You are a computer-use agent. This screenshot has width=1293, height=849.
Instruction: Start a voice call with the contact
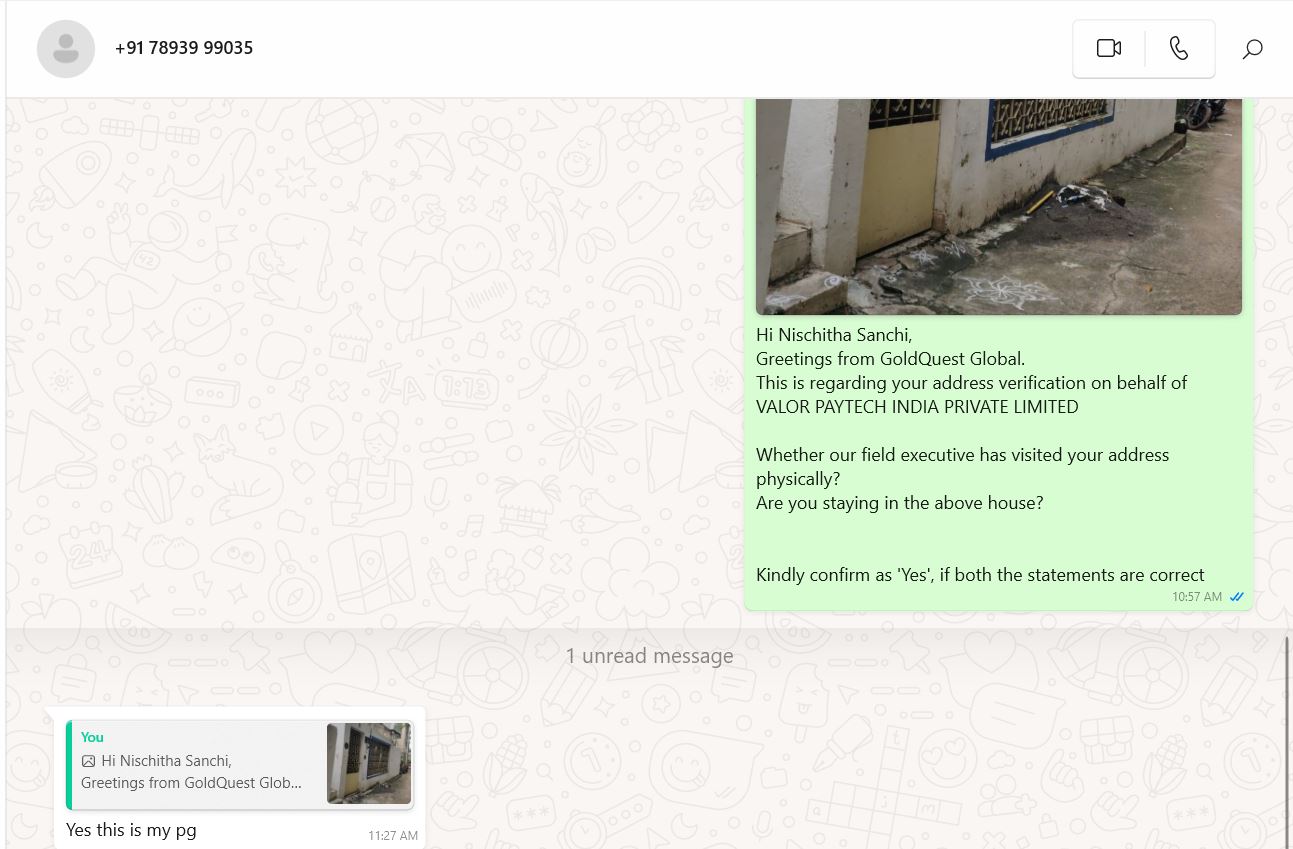(x=1179, y=48)
